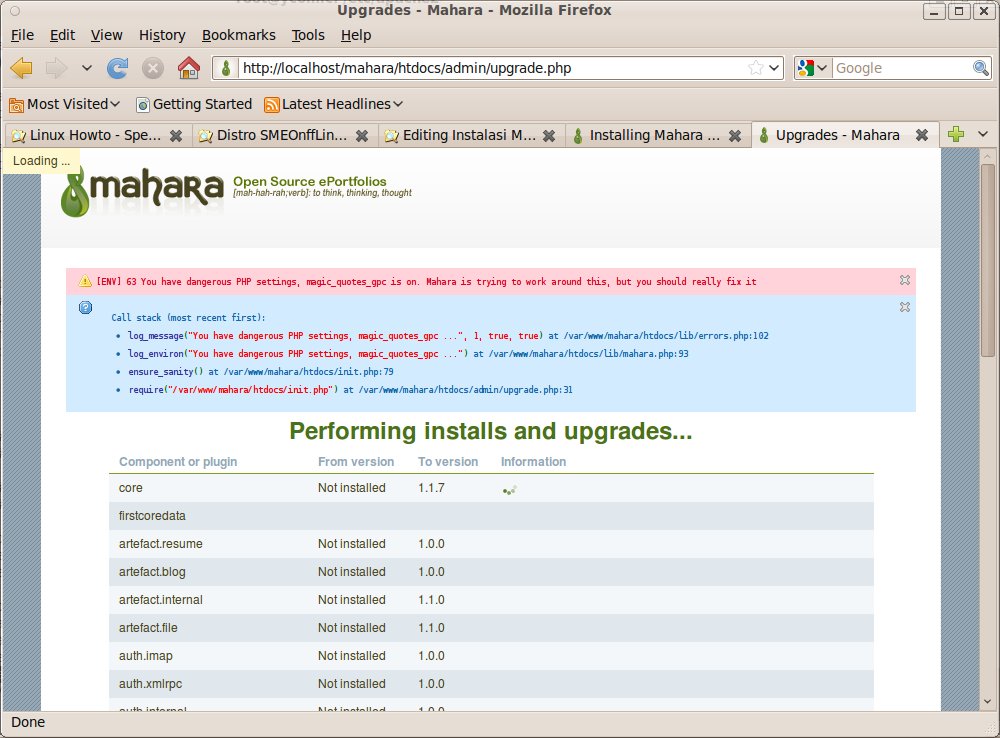Click the Reload page icon
Image resolution: width=1000 pixels, height=738 pixels.
[118, 68]
